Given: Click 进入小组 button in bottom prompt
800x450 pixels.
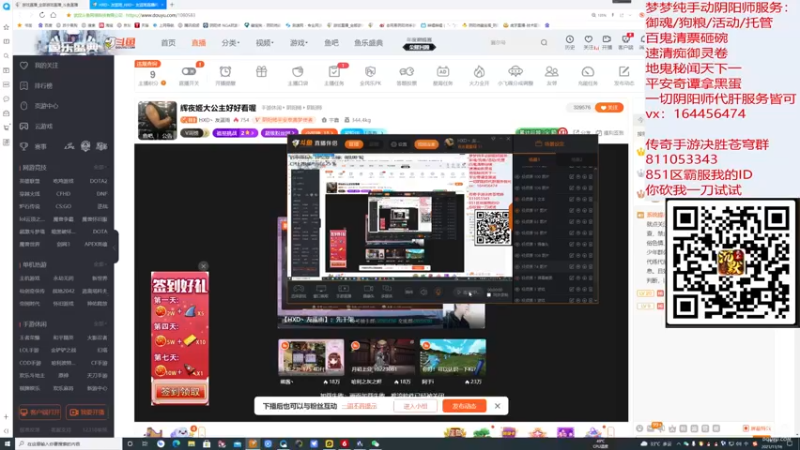Looking at the screenshot, I should pyautogui.click(x=415, y=406).
